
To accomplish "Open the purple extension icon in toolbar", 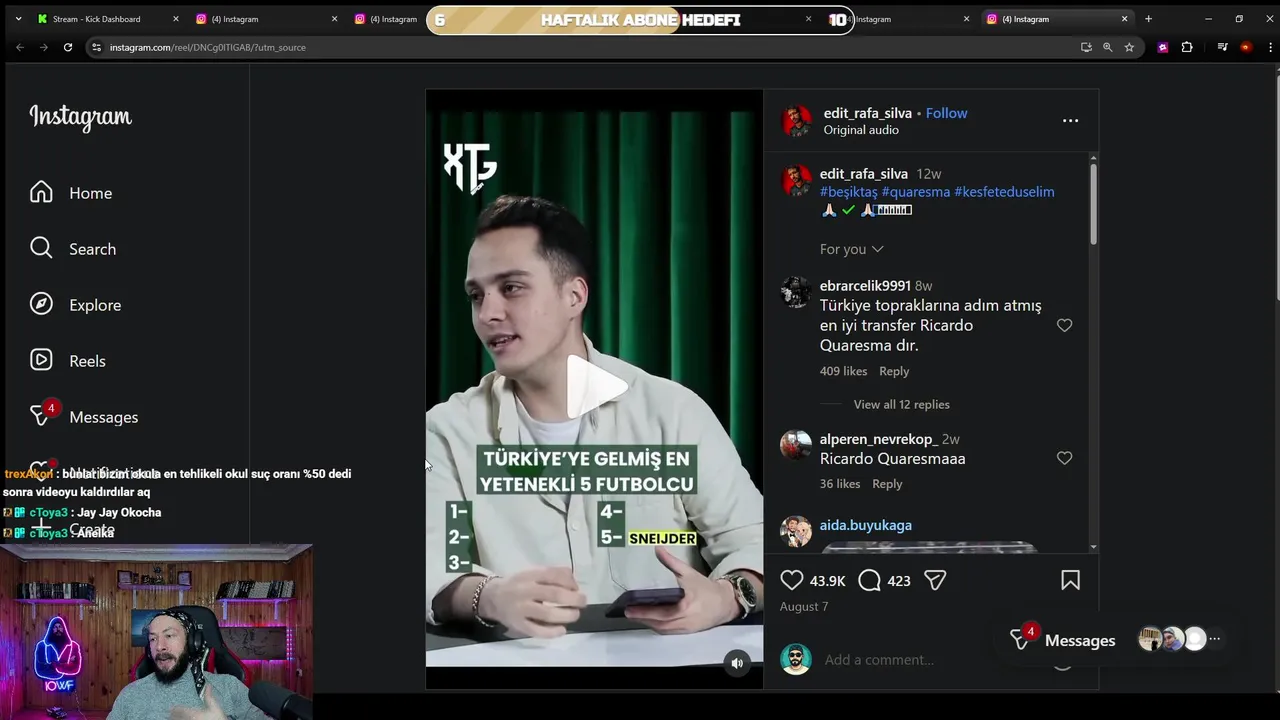I will point(1162,47).
